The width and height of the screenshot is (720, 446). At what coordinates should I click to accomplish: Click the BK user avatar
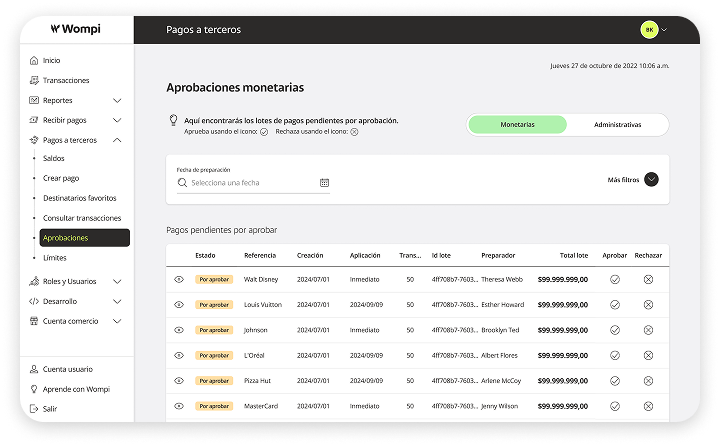[649, 30]
